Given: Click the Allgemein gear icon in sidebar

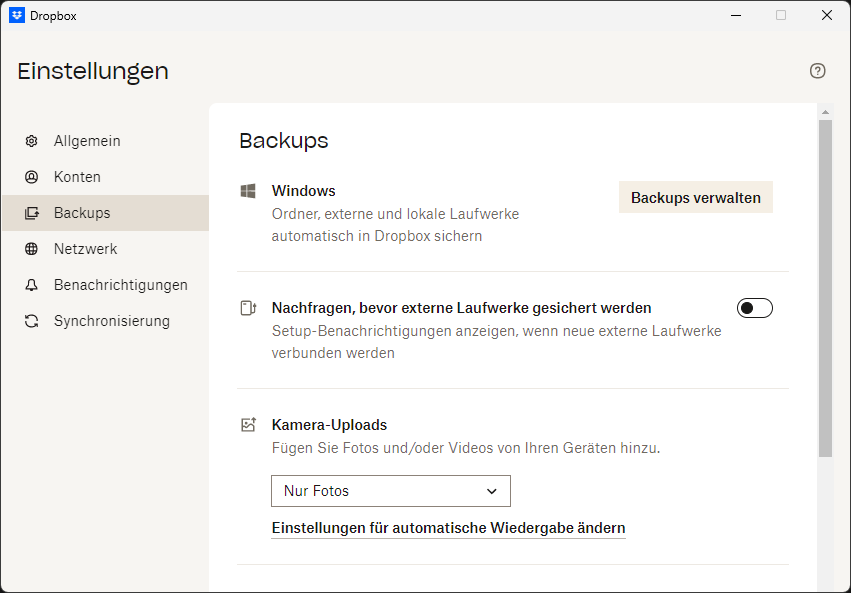Looking at the screenshot, I should click(x=32, y=141).
